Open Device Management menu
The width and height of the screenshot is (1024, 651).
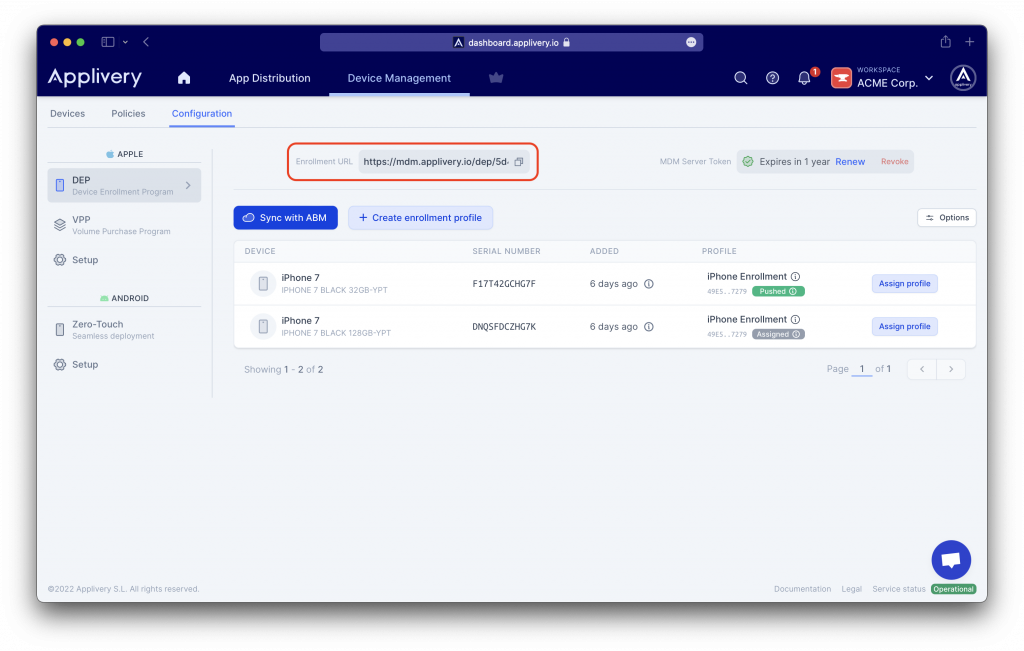pyautogui.click(x=399, y=78)
